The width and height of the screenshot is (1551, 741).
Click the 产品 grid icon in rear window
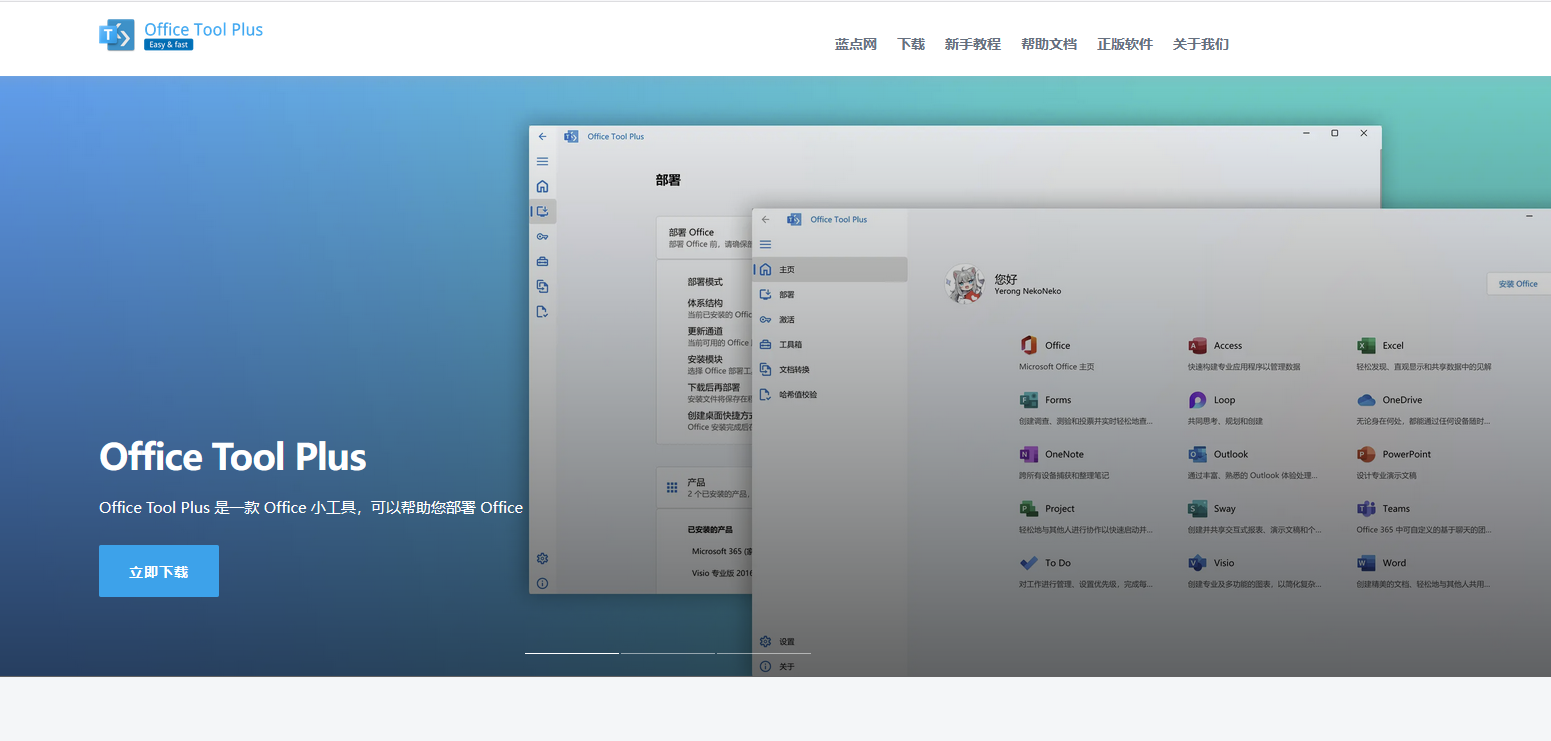coord(672,488)
